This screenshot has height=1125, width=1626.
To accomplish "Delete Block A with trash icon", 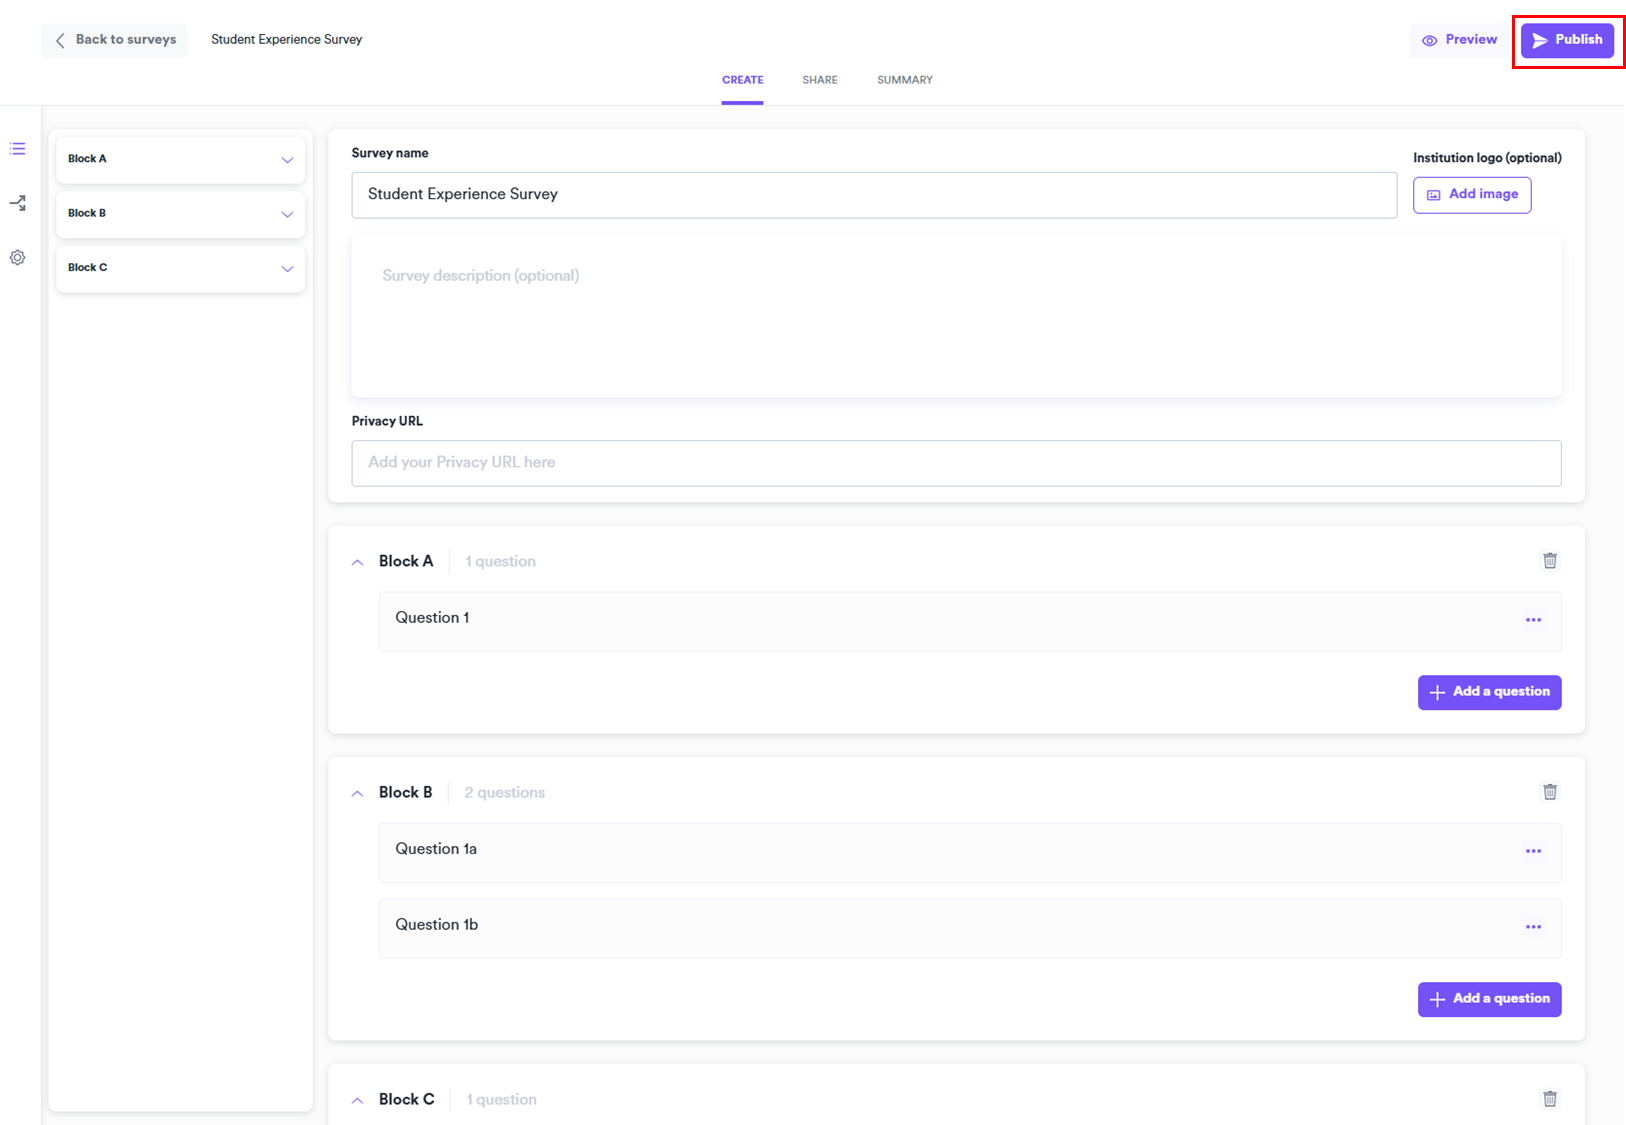I will coord(1549,561).
